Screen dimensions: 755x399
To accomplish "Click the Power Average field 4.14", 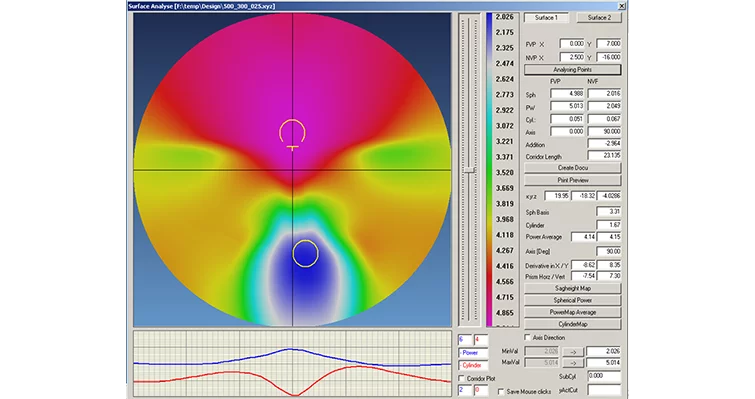I will point(584,237).
